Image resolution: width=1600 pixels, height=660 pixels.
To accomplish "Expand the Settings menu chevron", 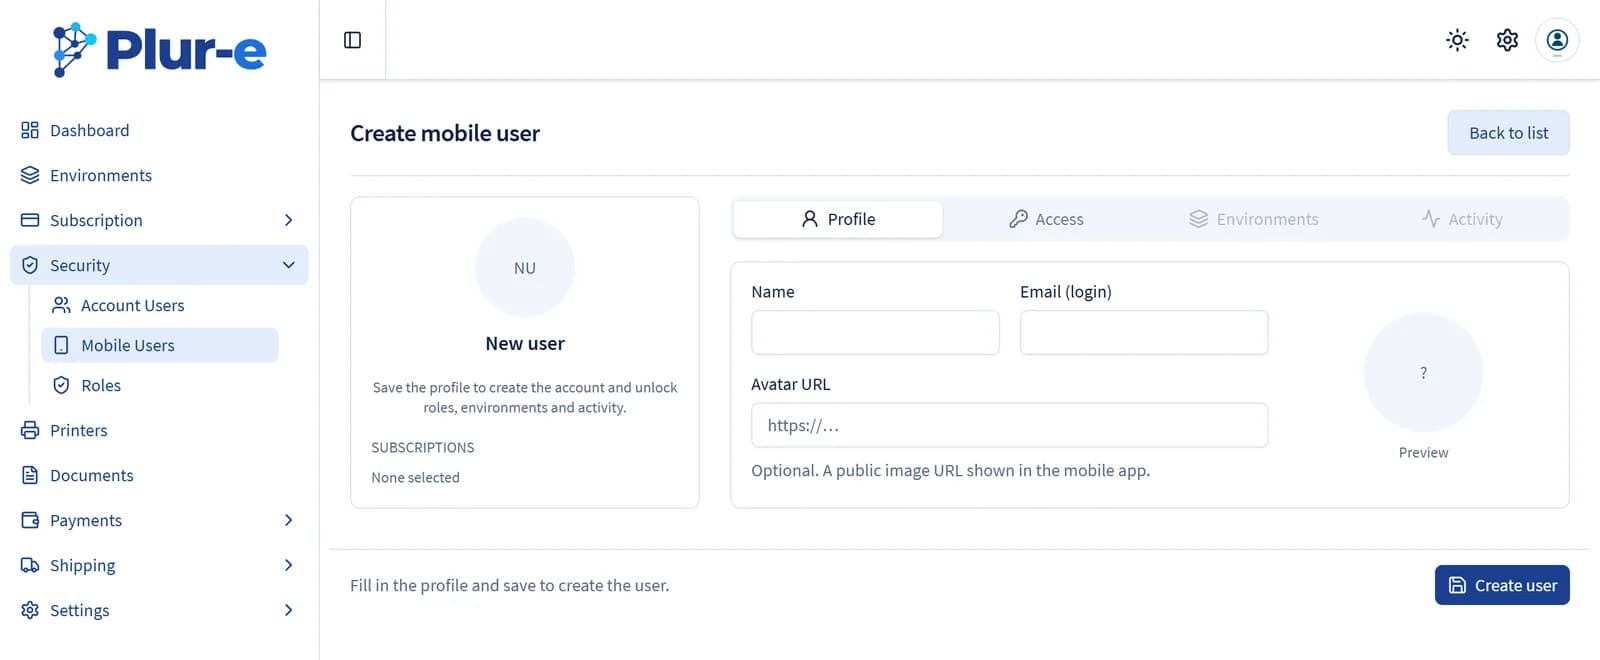I will [288, 610].
